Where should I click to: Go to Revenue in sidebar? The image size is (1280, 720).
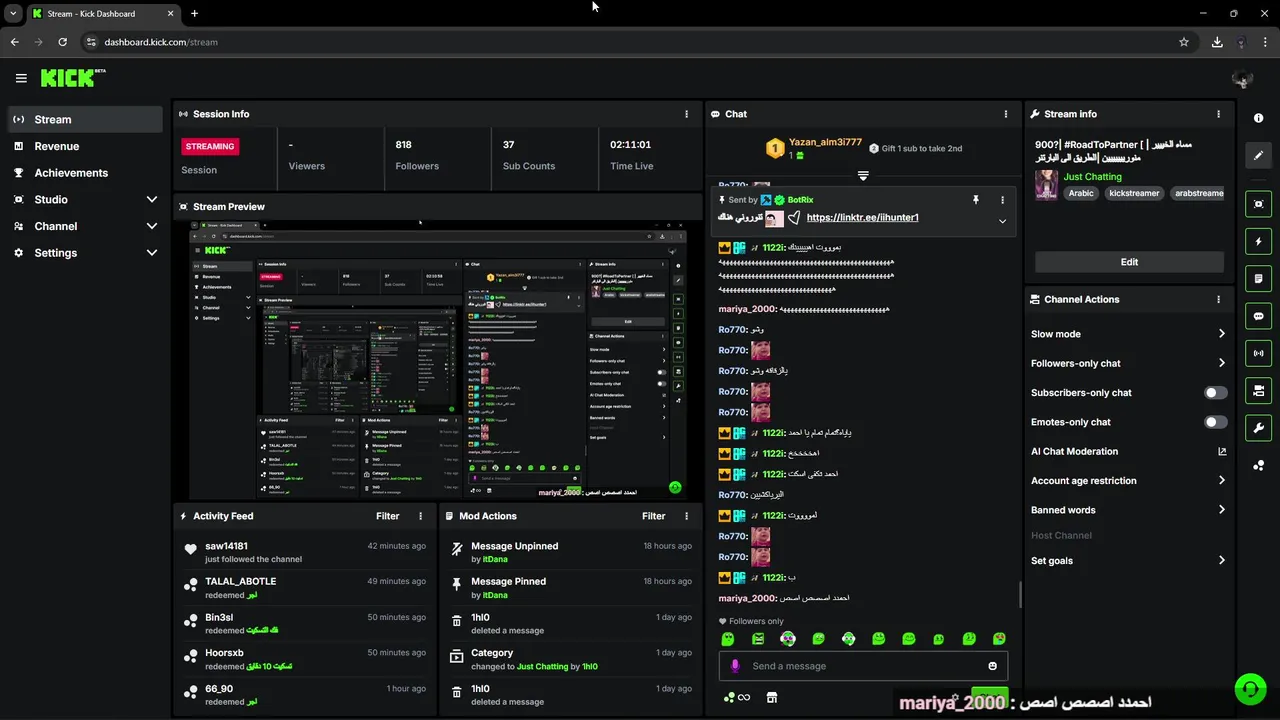(85, 146)
